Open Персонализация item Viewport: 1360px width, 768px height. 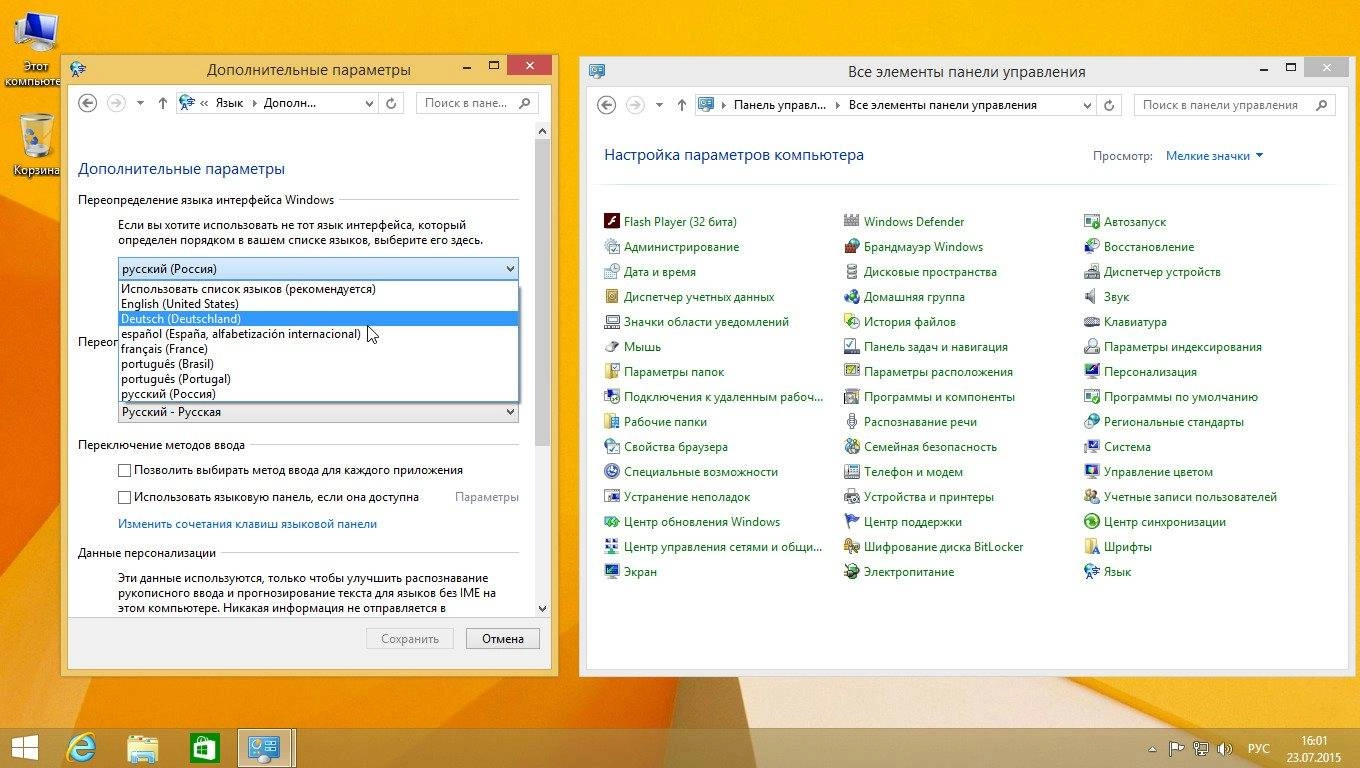(1141, 372)
